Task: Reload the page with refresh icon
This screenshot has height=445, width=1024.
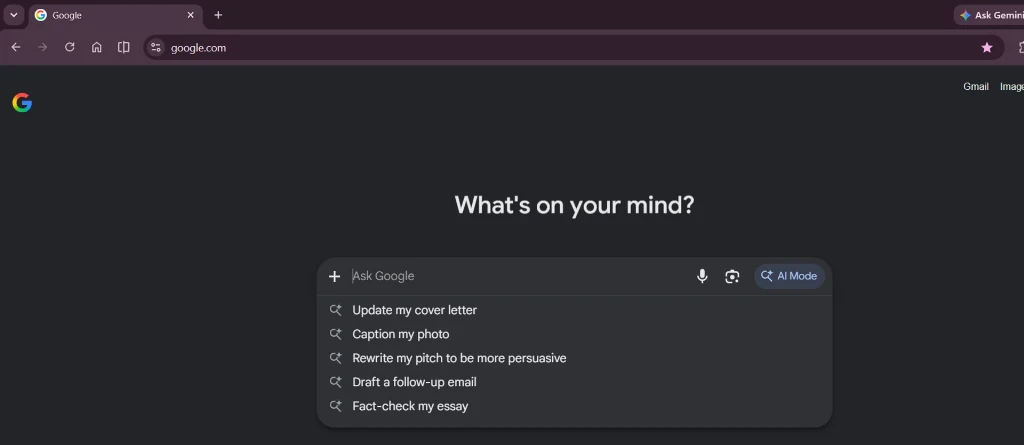Action: [69, 47]
